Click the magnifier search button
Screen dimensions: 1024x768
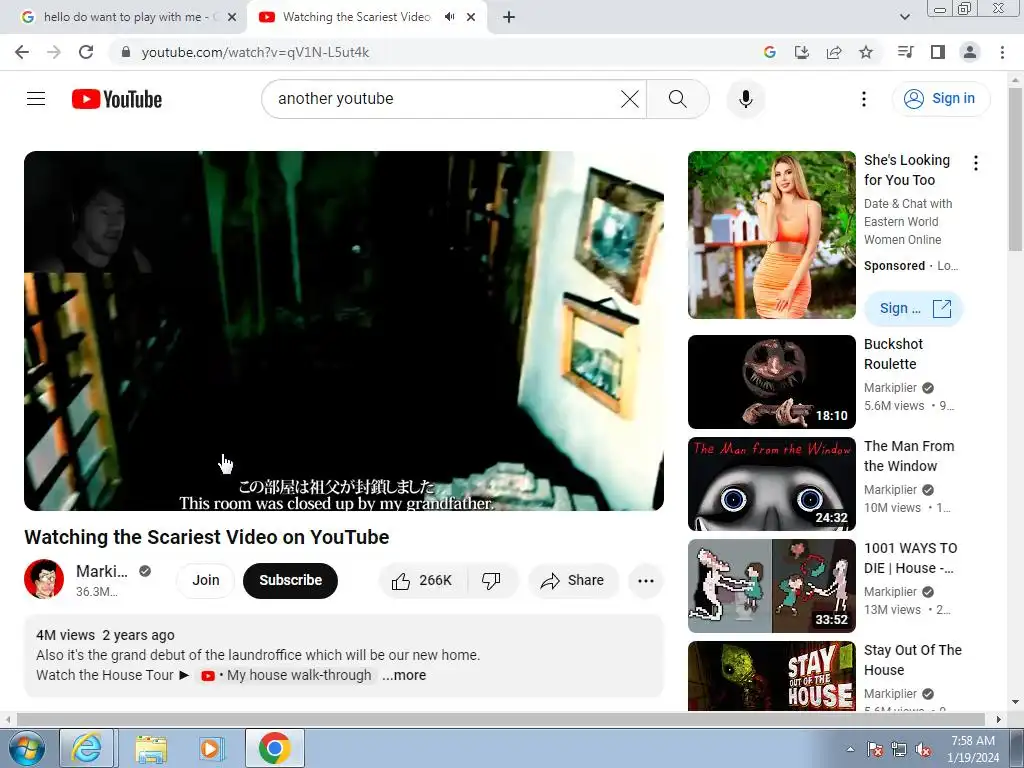pyautogui.click(x=678, y=99)
